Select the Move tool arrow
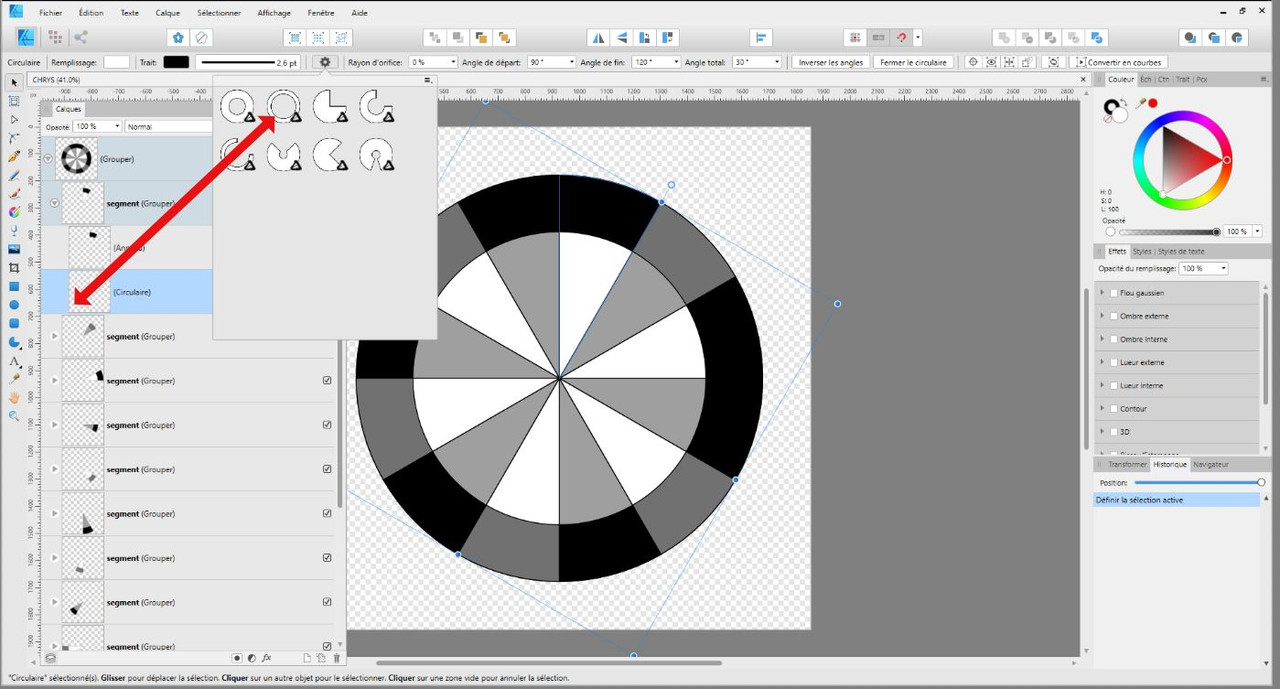The image size is (1280, 689). tap(14, 81)
